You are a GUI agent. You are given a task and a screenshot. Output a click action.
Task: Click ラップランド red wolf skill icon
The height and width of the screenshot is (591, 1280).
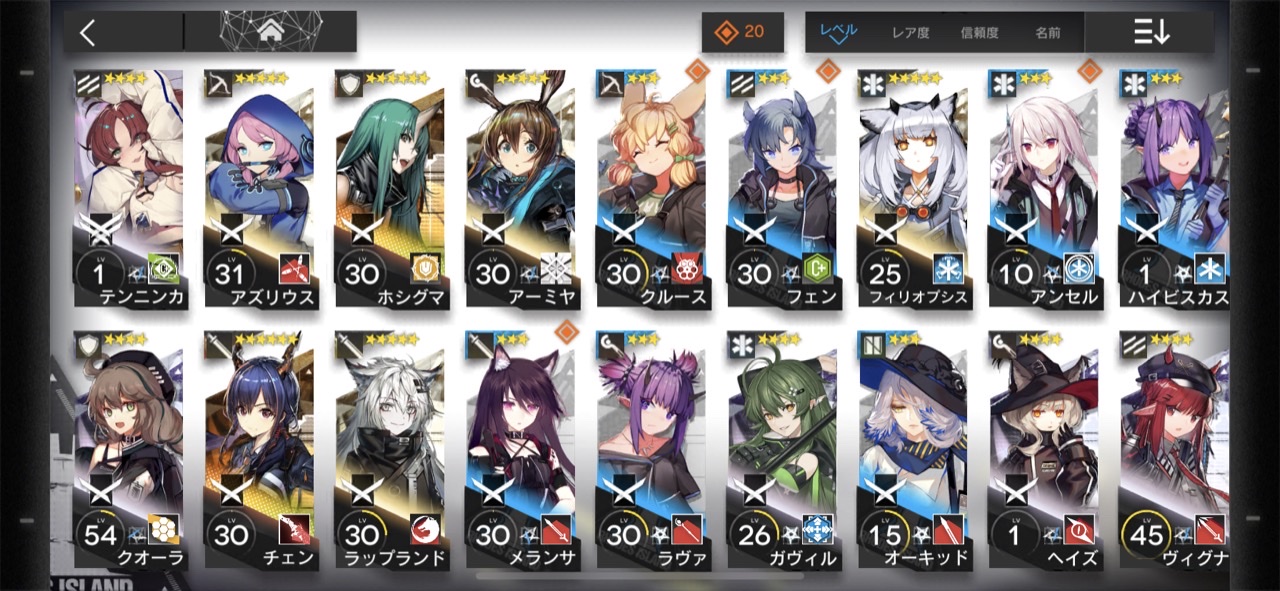[425, 530]
